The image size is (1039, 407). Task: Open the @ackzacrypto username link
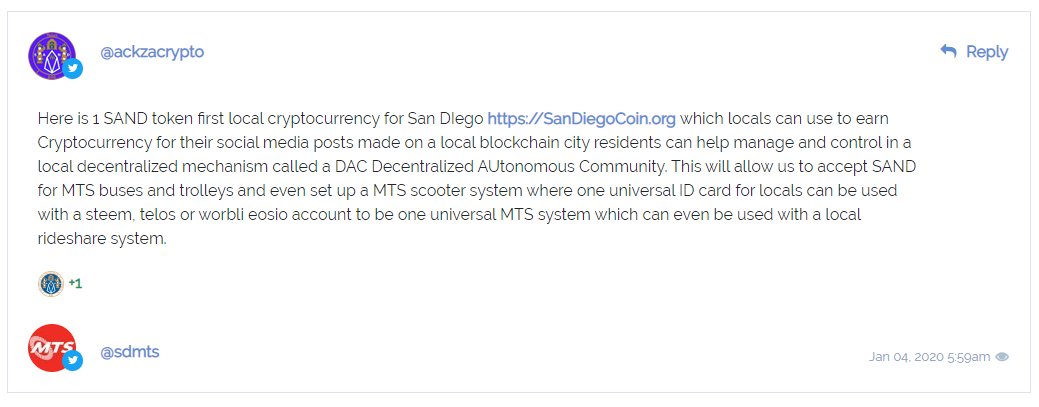pyautogui.click(x=152, y=52)
